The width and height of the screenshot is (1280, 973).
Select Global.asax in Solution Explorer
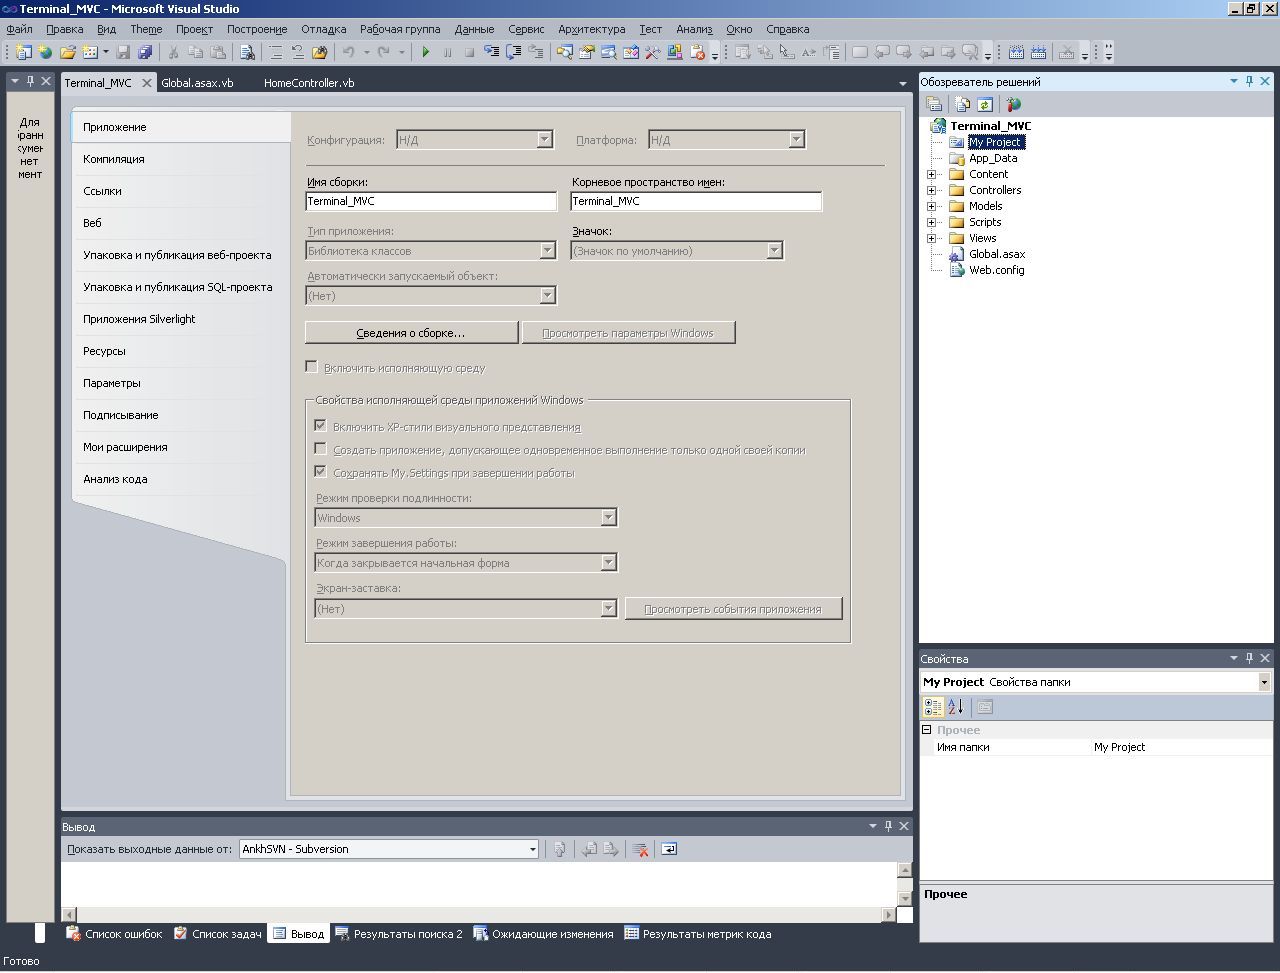[x=996, y=254]
